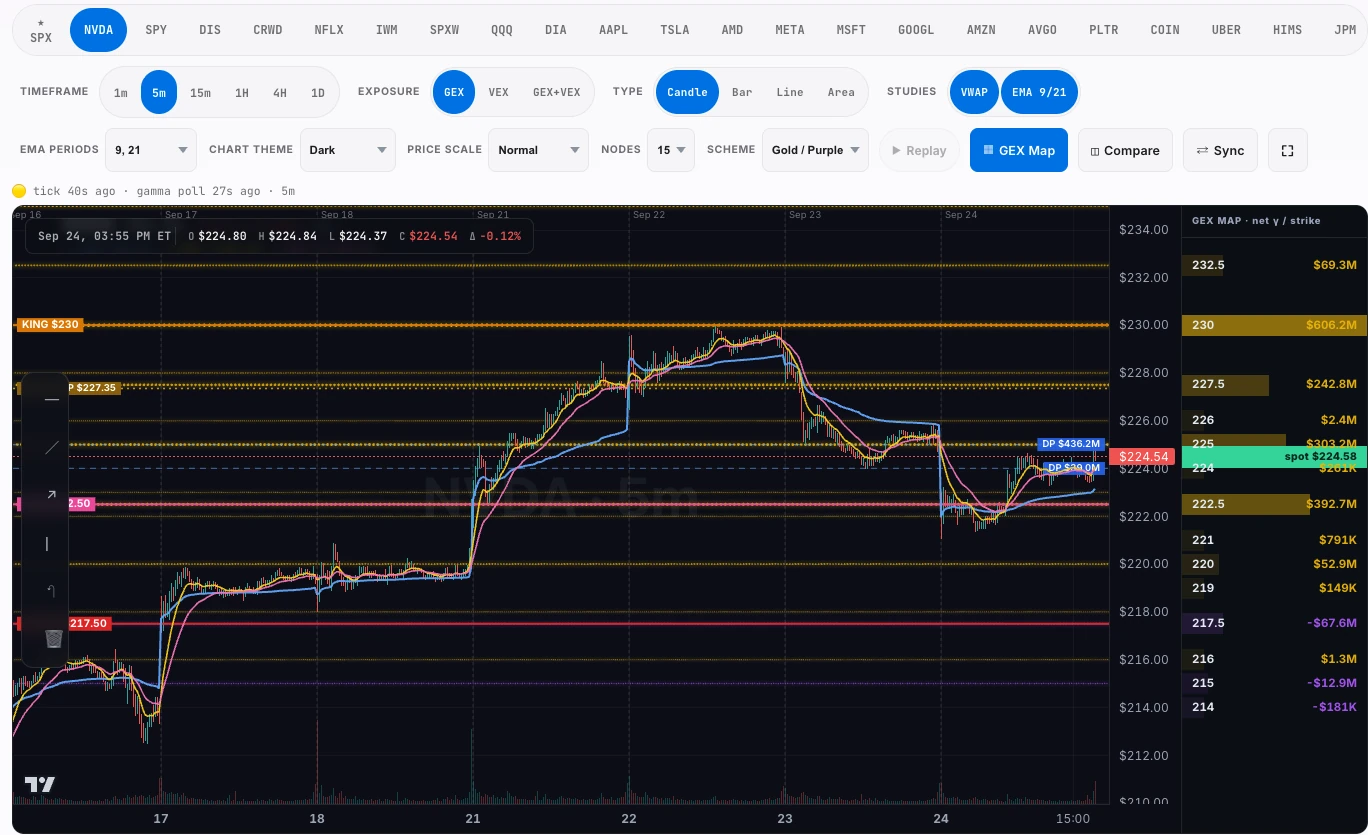1368x835 pixels.
Task: Select GEX+VEX exposure mode
Action: [556, 92]
